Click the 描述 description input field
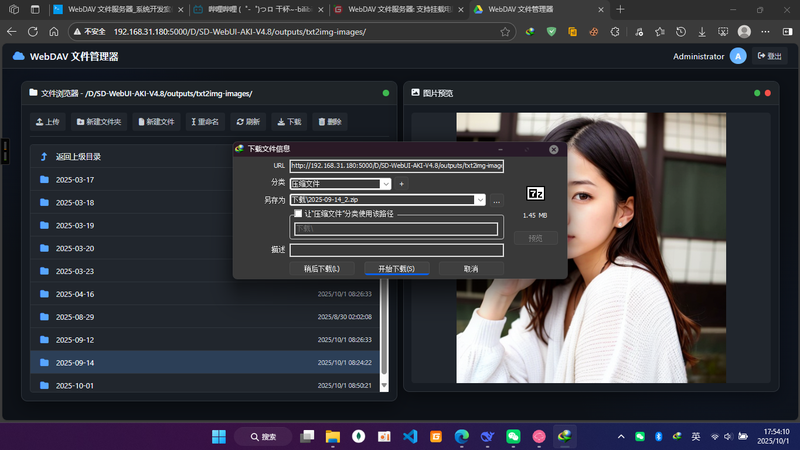Viewport: 800px width, 450px height. (x=396, y=250)
